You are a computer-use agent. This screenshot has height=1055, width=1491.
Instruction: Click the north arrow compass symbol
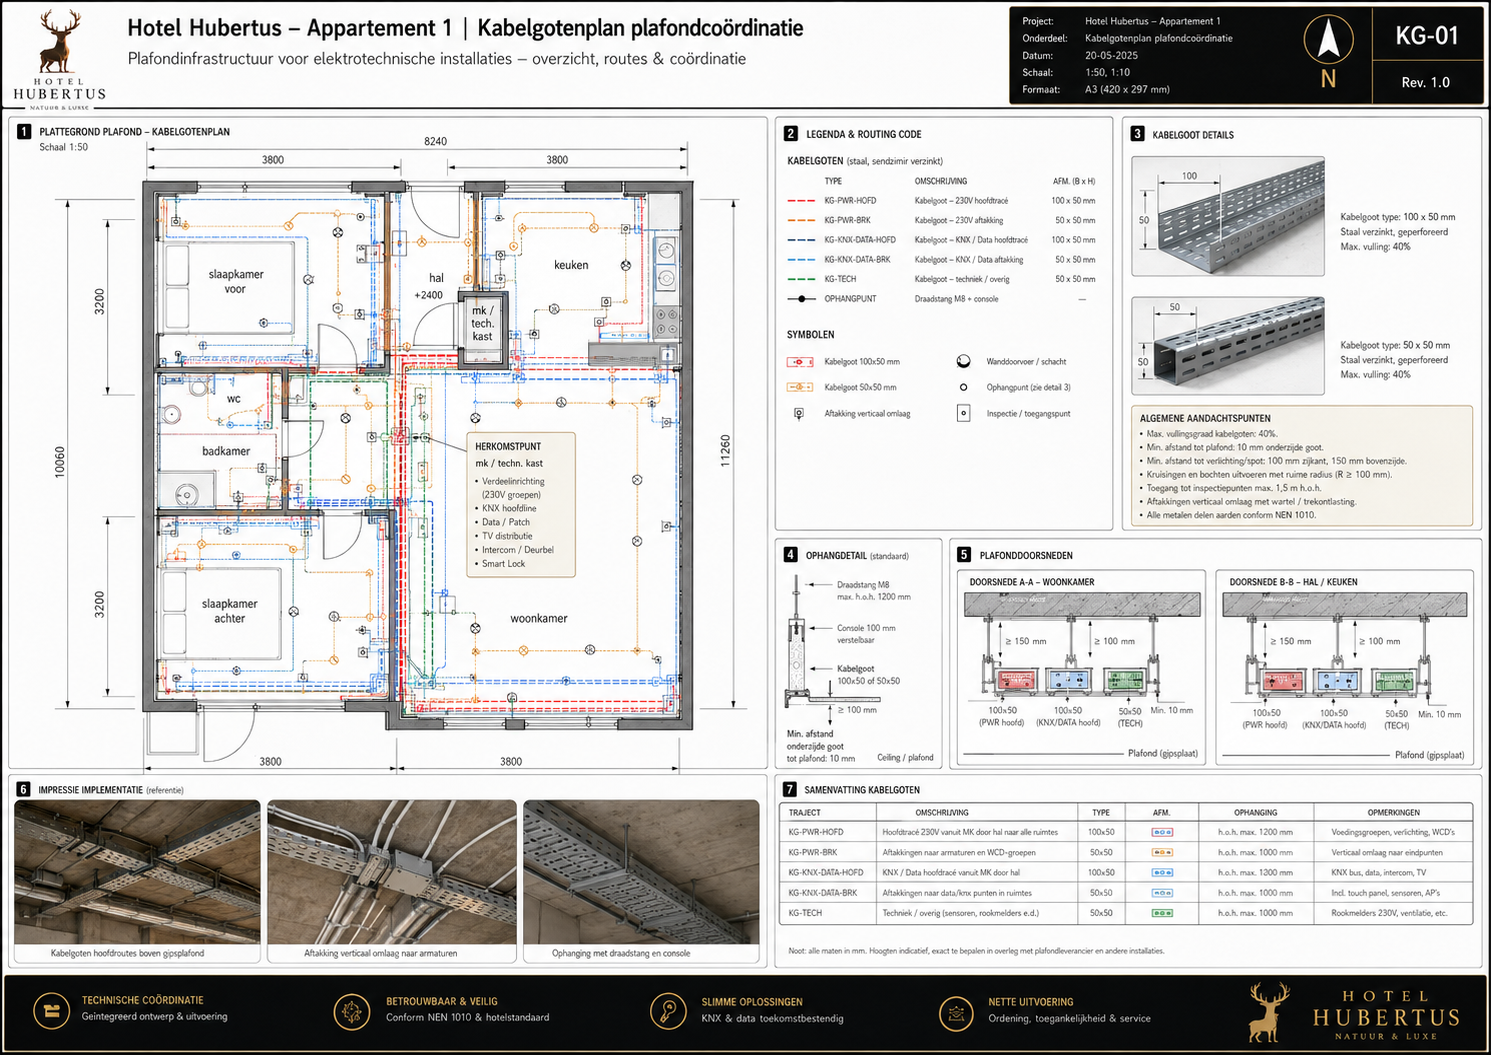1328,40
